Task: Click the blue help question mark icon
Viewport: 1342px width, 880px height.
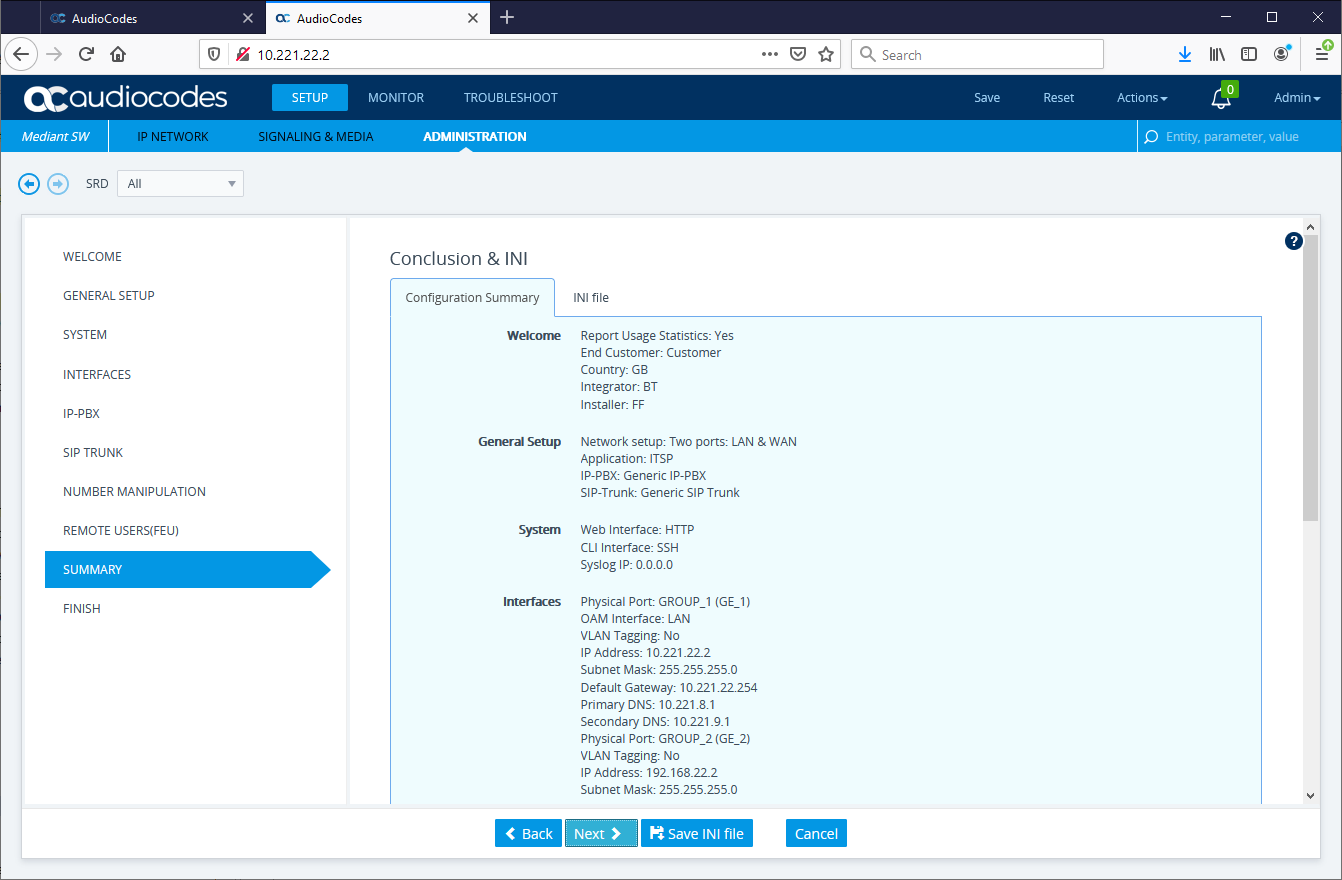Action: (x=1293, y=241)
